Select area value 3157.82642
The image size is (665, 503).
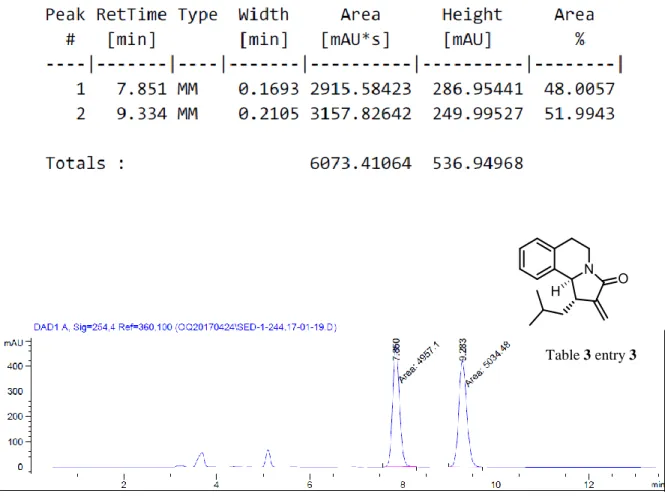(x=360, y=114)
